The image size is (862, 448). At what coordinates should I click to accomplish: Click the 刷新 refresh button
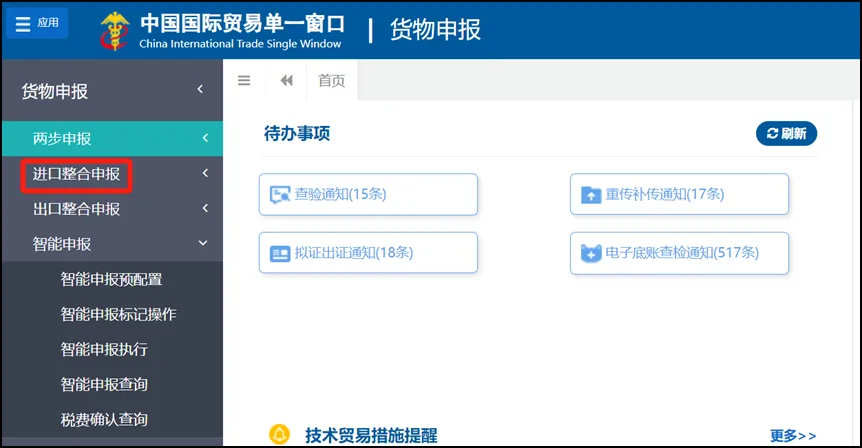(x=786, y=134)
